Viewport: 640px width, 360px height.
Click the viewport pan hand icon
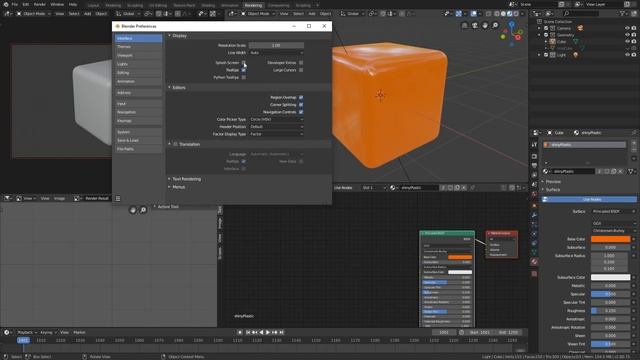tap(485, 25)
